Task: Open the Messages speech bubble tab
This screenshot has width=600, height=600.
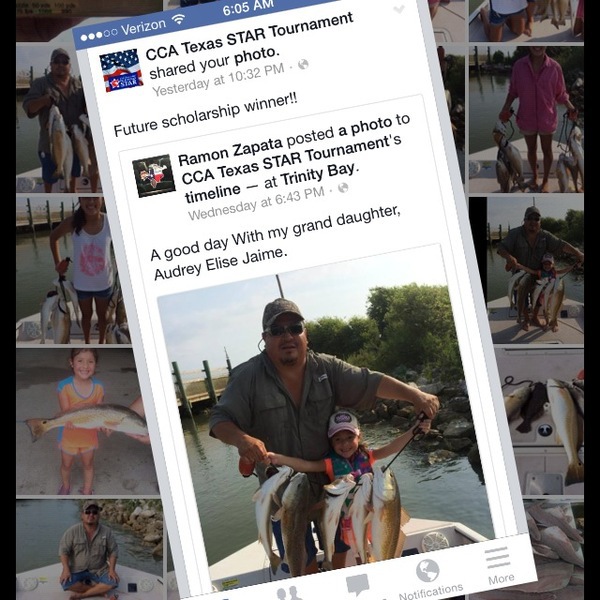Action: click(x=357, y=585)
